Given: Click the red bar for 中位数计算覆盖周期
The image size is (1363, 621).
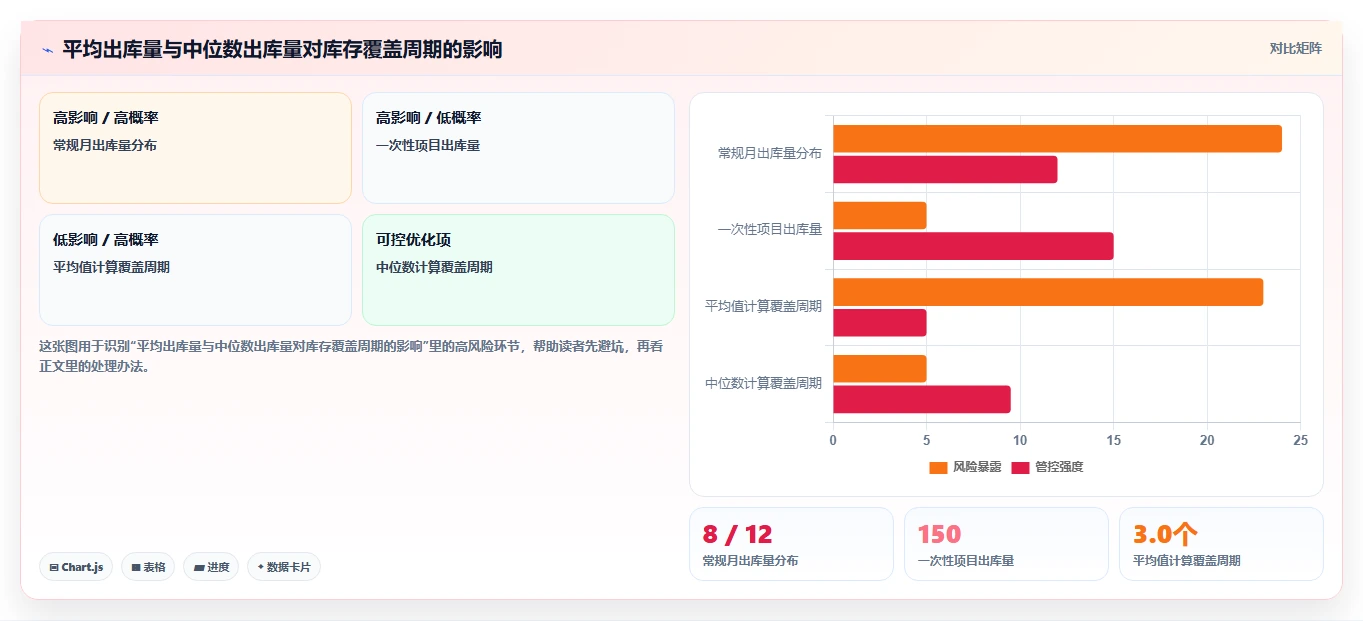Looking at the screenshot, I should pos(922,399).
